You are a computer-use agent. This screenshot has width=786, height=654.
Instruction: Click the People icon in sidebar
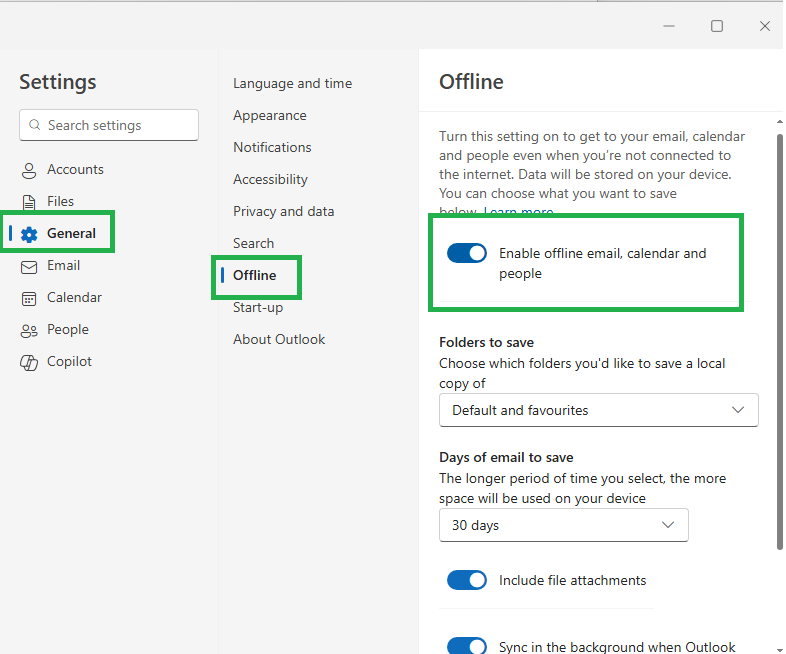pos(29,331)
